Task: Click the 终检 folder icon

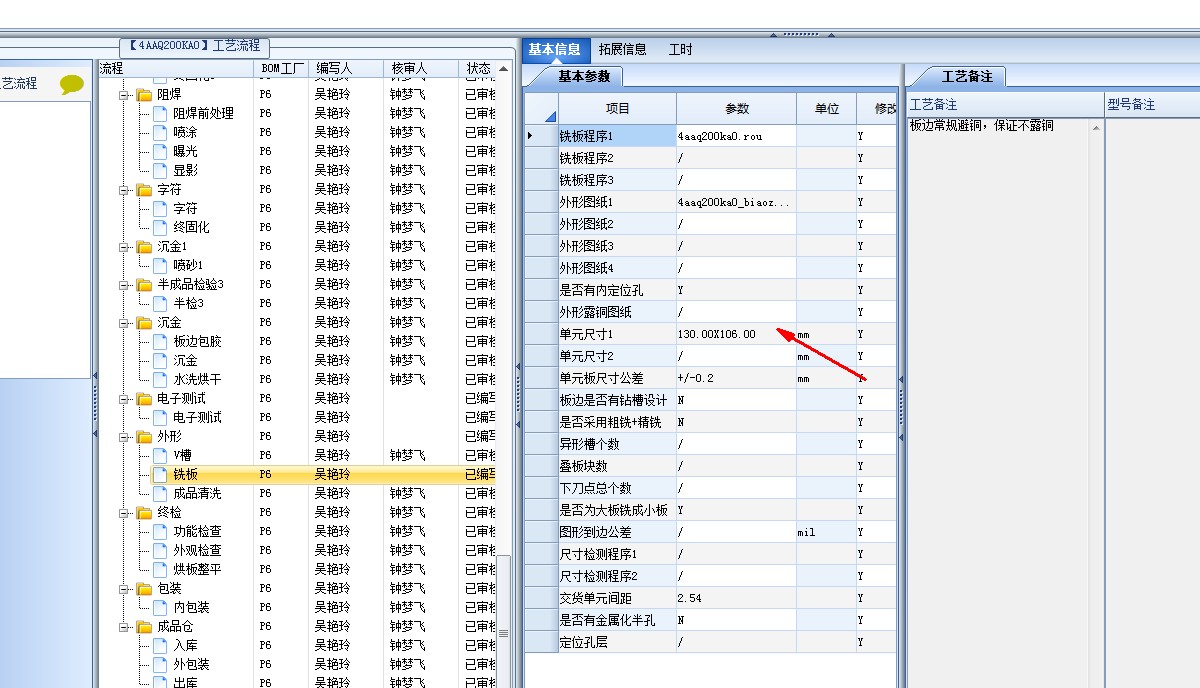Action: click(x=144, y=513)
